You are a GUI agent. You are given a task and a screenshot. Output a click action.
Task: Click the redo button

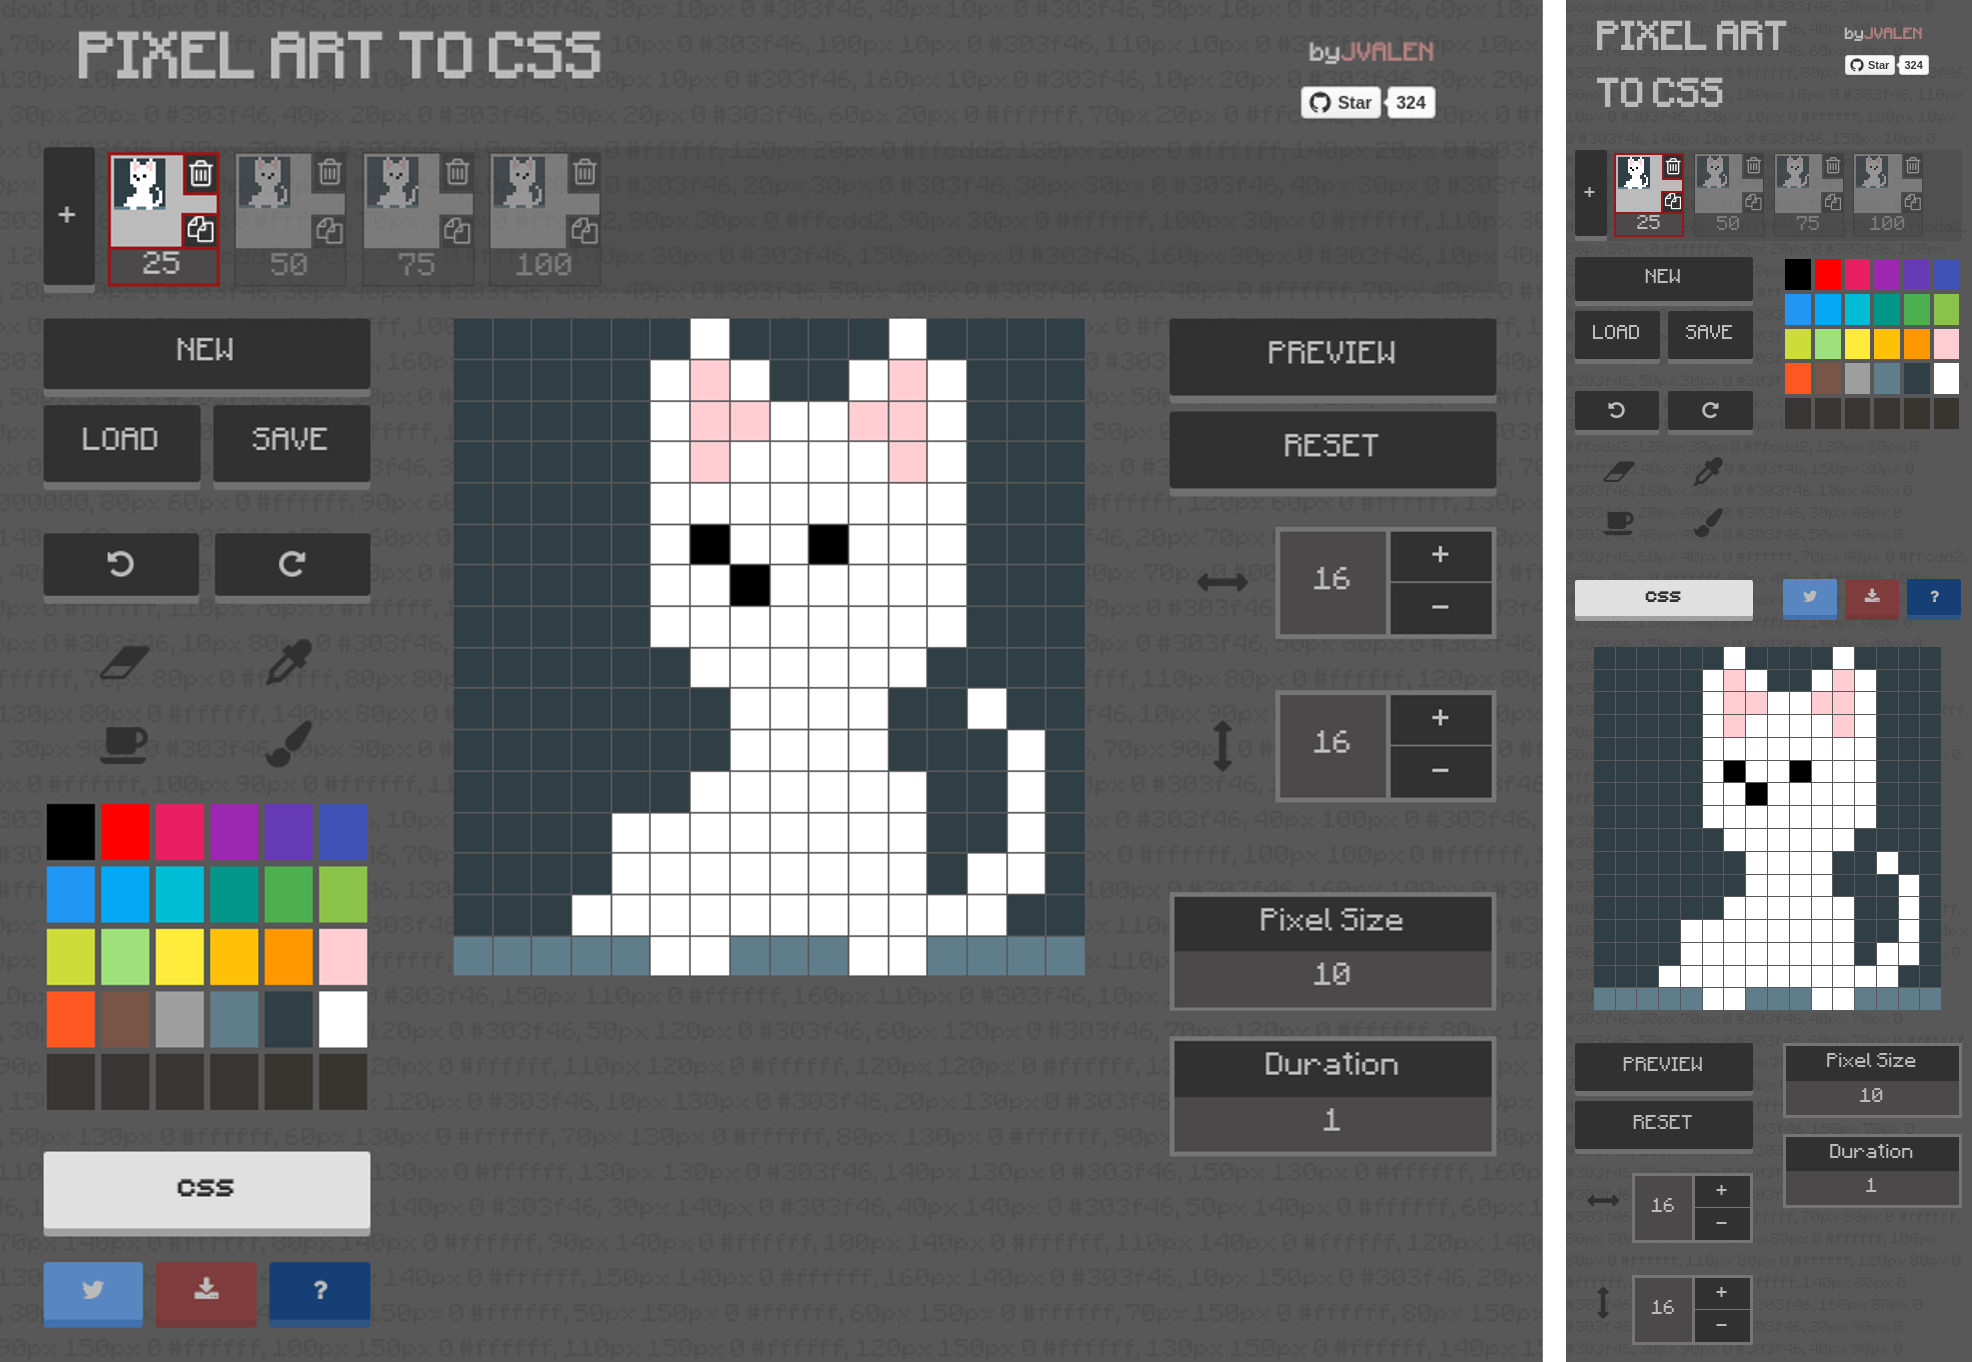[x=292, y=563]
